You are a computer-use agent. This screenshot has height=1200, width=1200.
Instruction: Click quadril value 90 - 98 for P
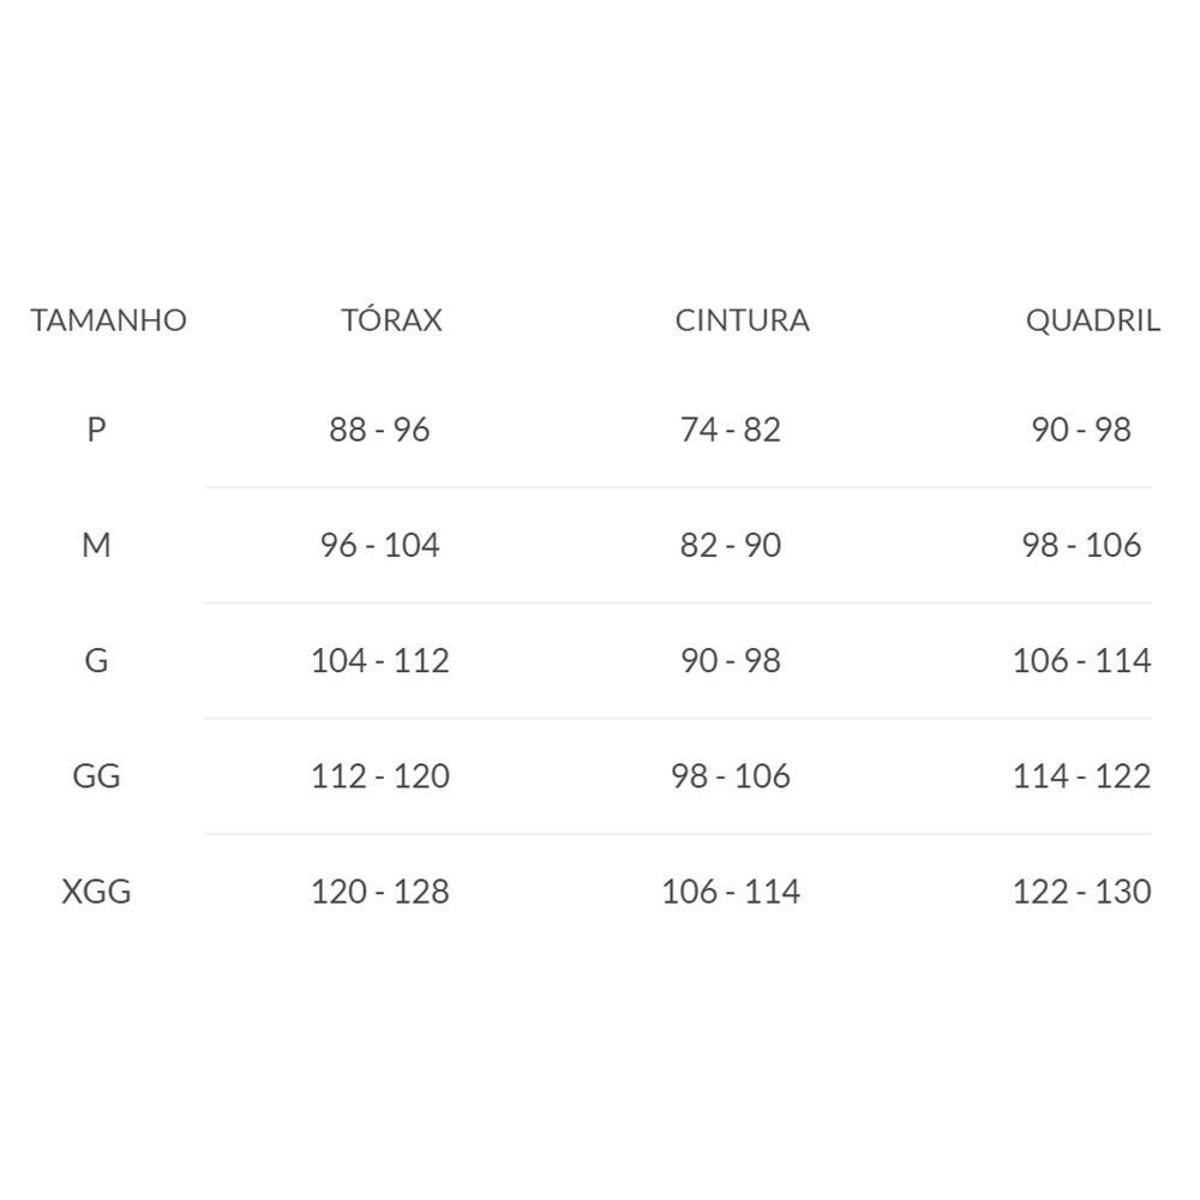pos(1081,430)
